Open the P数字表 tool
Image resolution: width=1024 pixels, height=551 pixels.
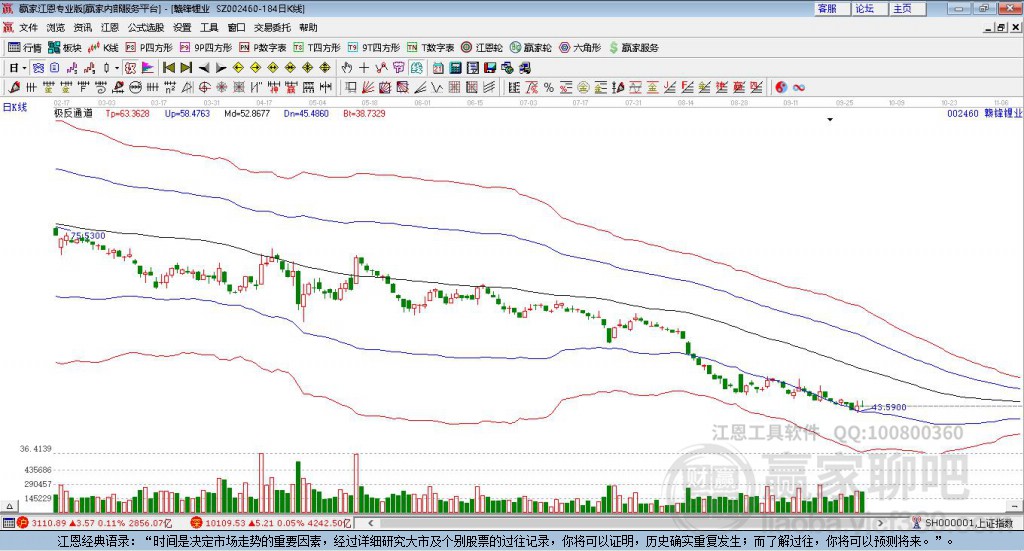(x=263, y=48)
